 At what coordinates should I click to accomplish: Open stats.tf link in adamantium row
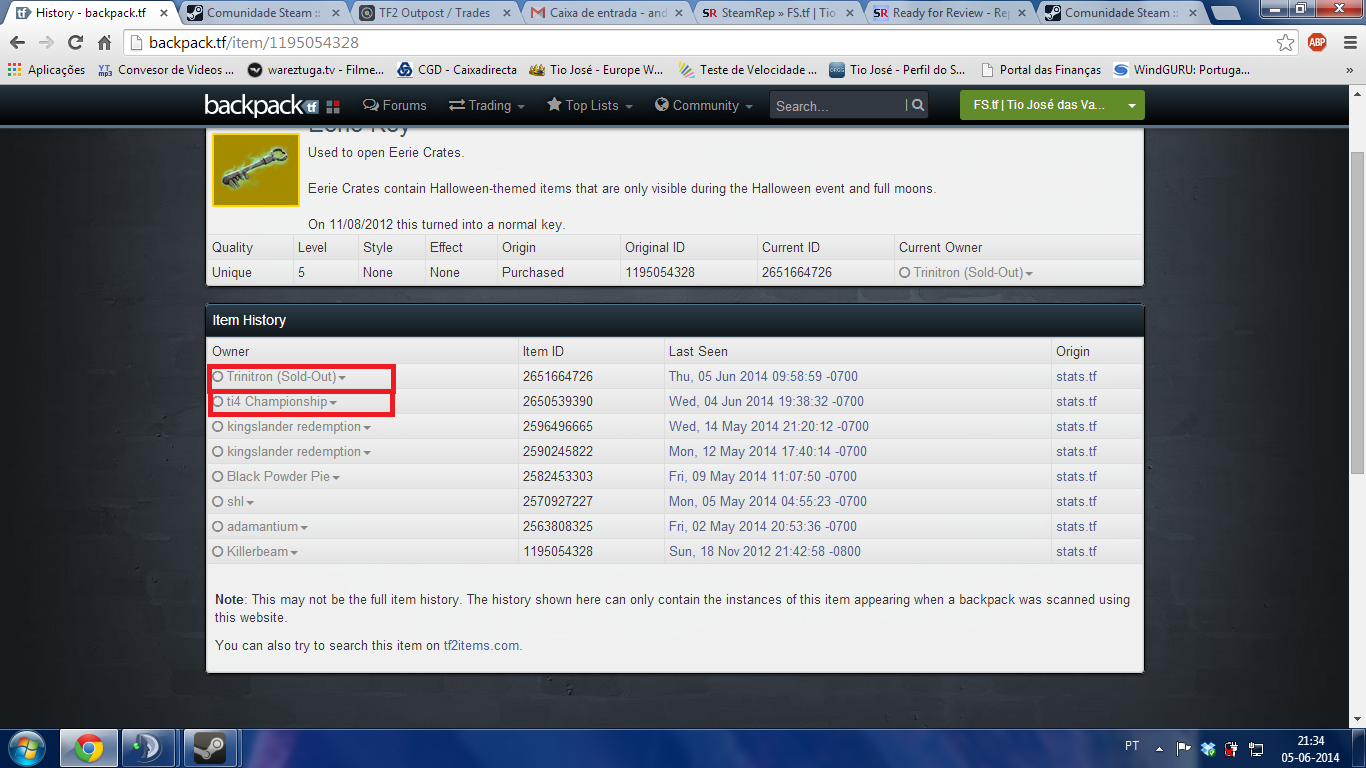click(1076, 527)
